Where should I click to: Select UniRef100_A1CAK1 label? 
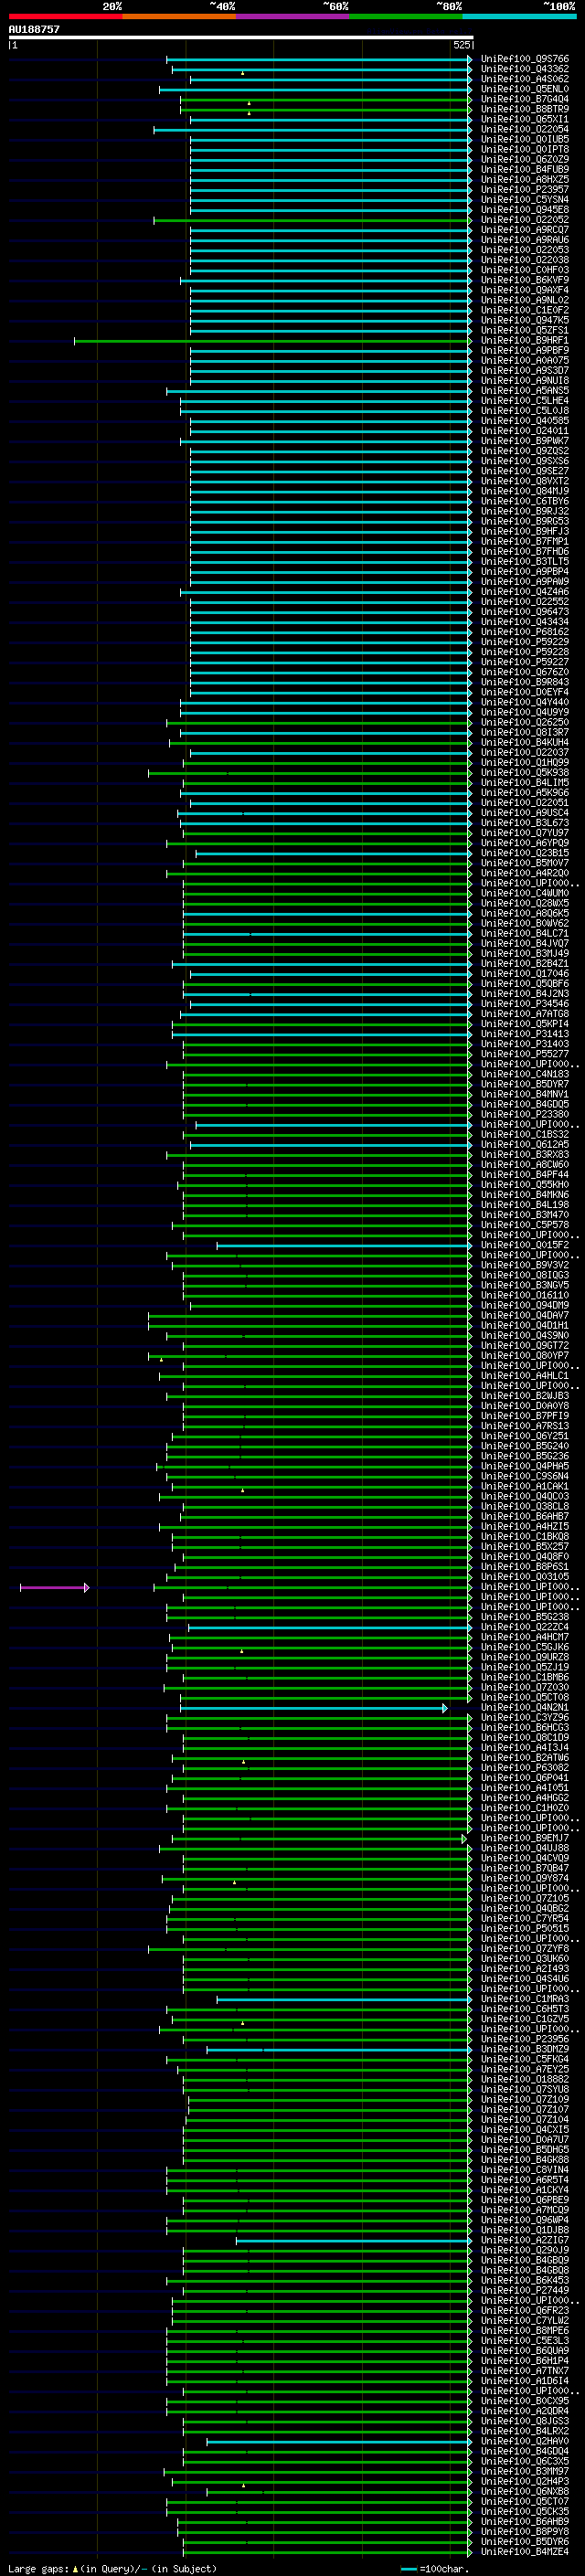pos(525,1487)
